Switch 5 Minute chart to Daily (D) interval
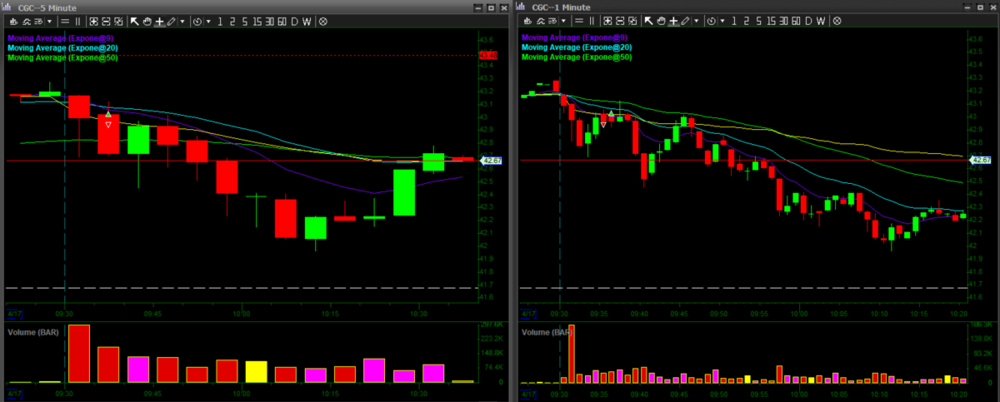The height and width of the screenshot is (402, 1000). click(x=294, y=20)
